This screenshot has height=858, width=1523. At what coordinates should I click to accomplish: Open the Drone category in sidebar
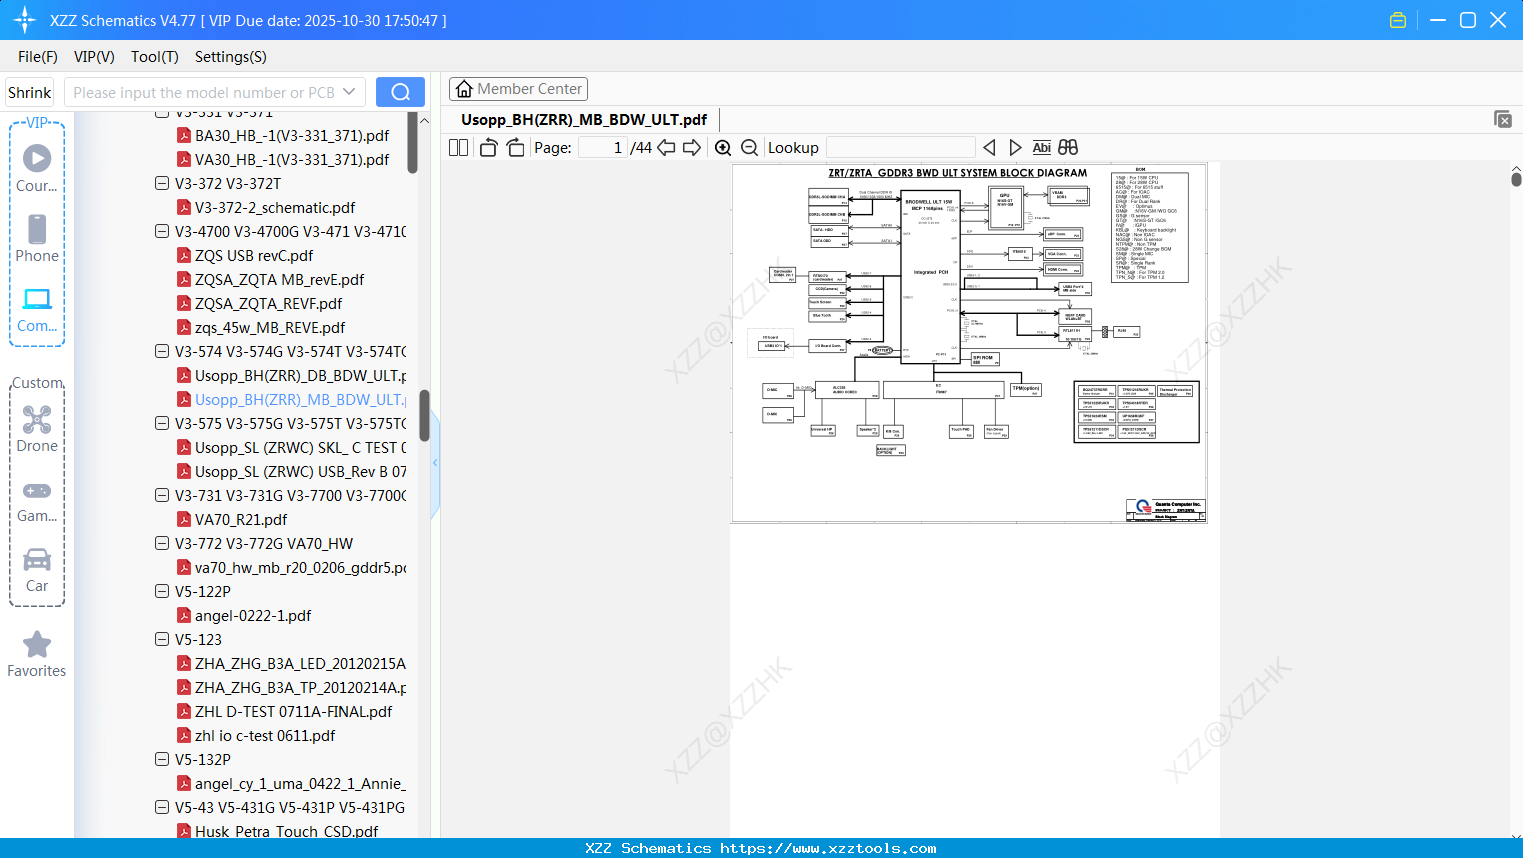tap(37, 429)
